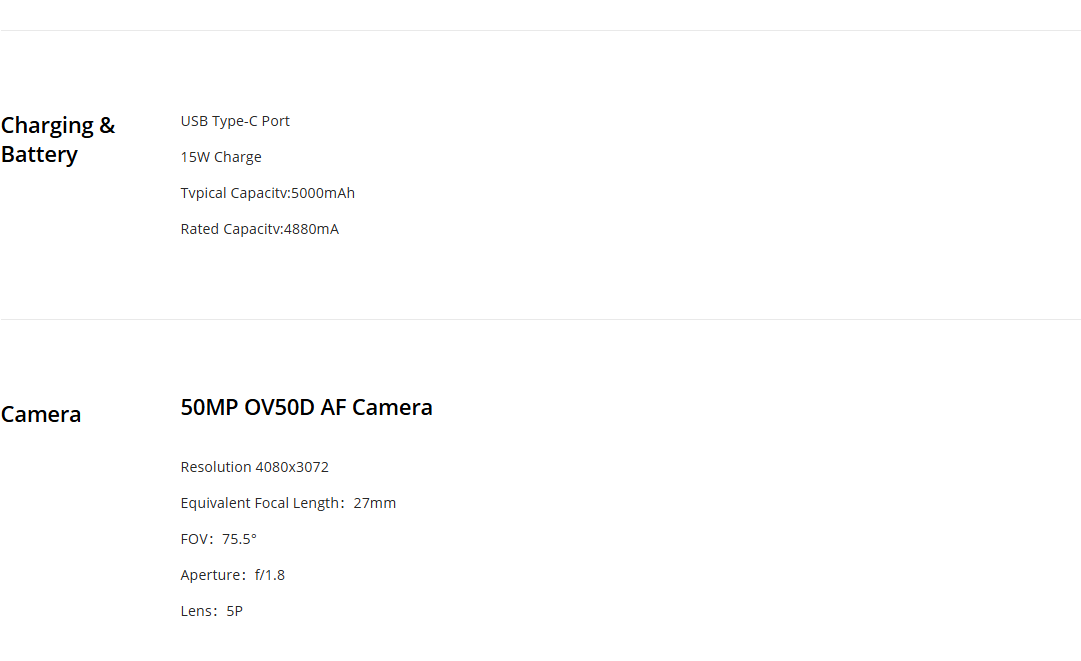The image size is (1081, 661).
Task: Click the USB Type-C Port text
Action: click(x=235, y=121)
